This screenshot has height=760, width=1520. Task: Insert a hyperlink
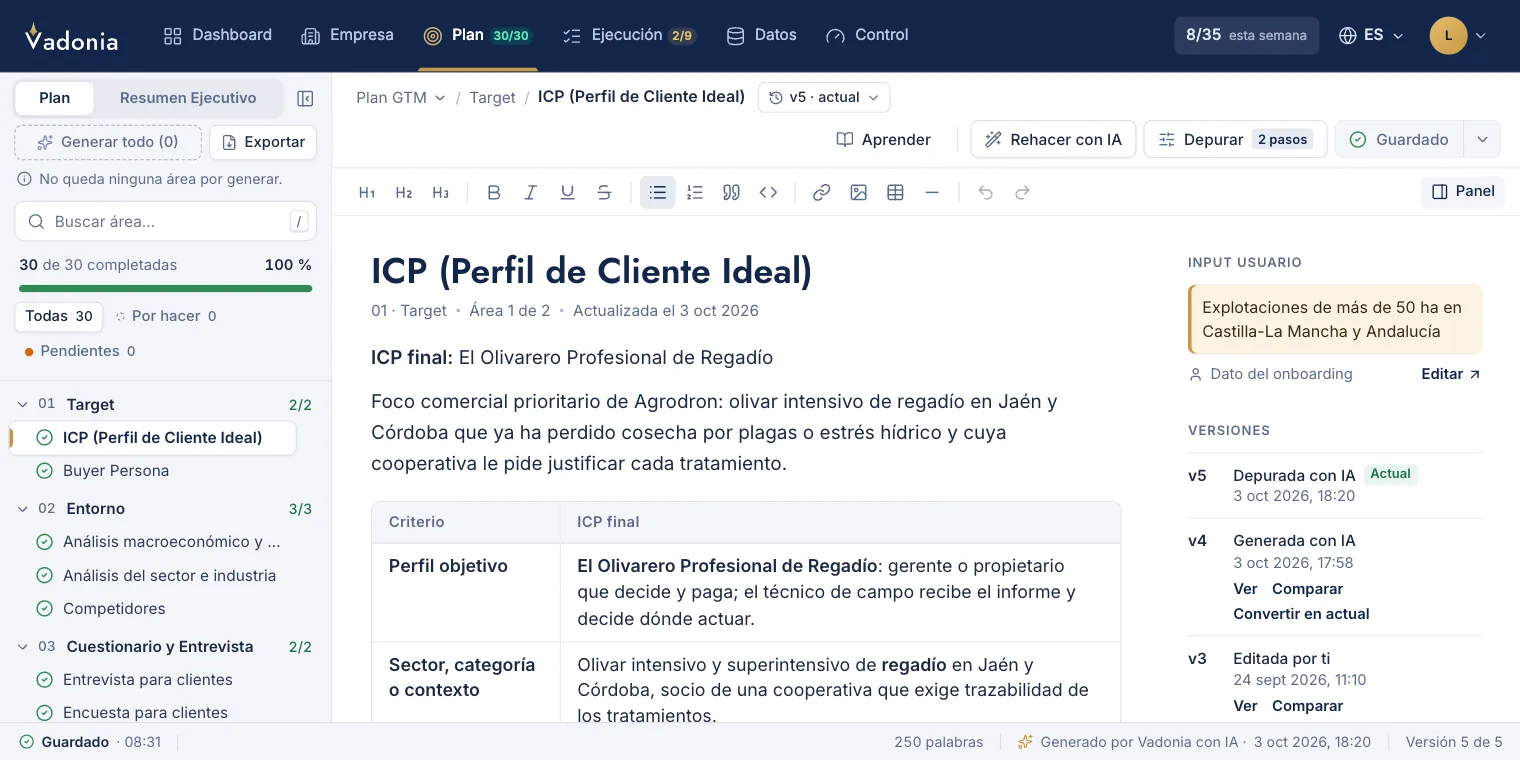click(x=821, y=193)
